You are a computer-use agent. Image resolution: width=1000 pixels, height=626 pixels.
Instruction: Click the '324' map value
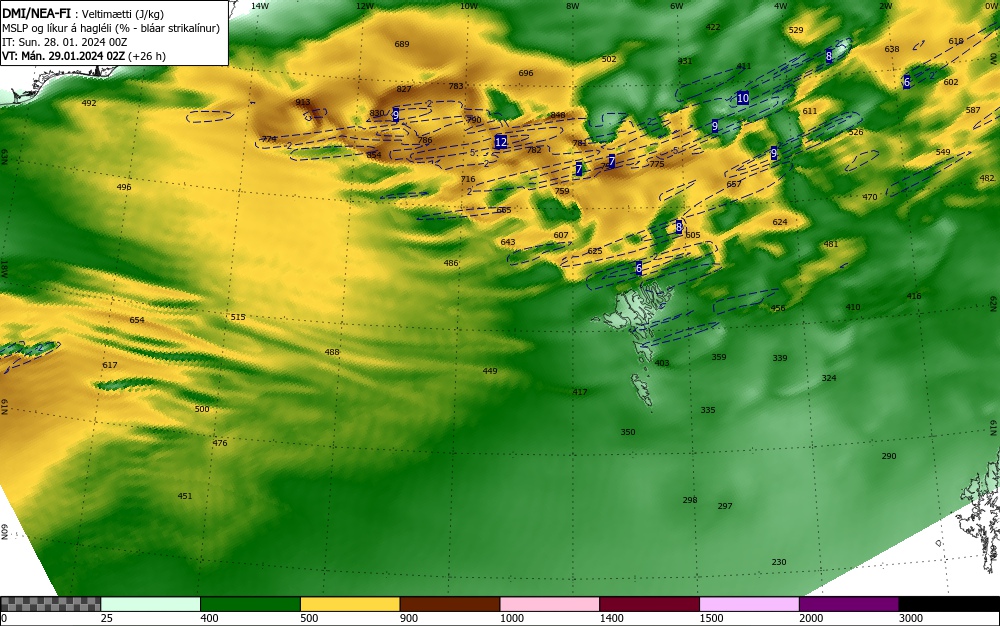point(828,378)
